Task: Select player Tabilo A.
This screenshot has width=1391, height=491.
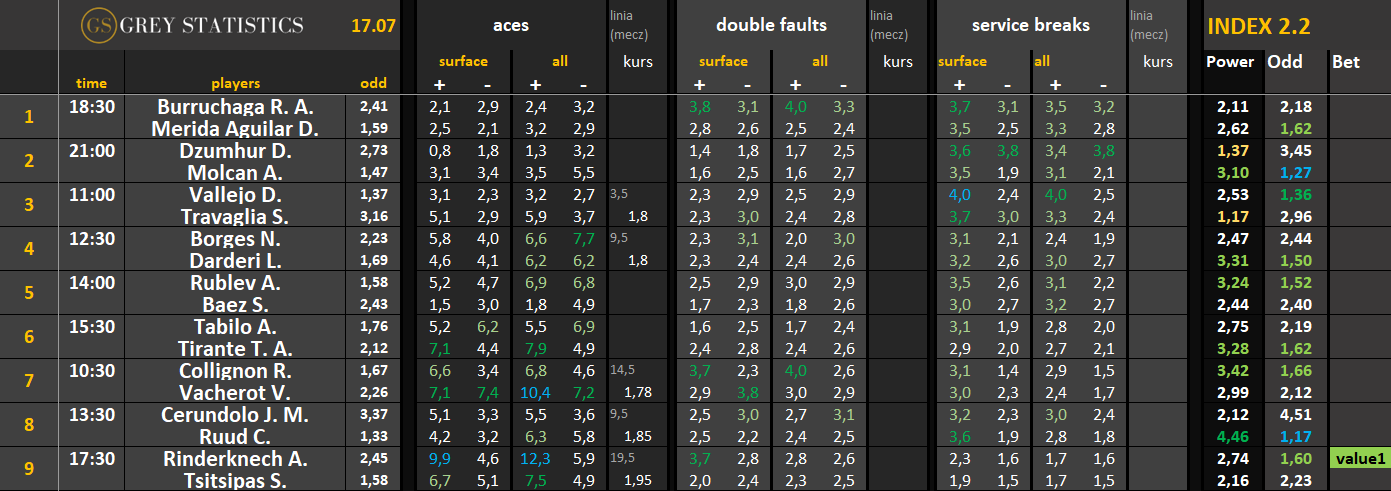Action: [x=236, y=326]
